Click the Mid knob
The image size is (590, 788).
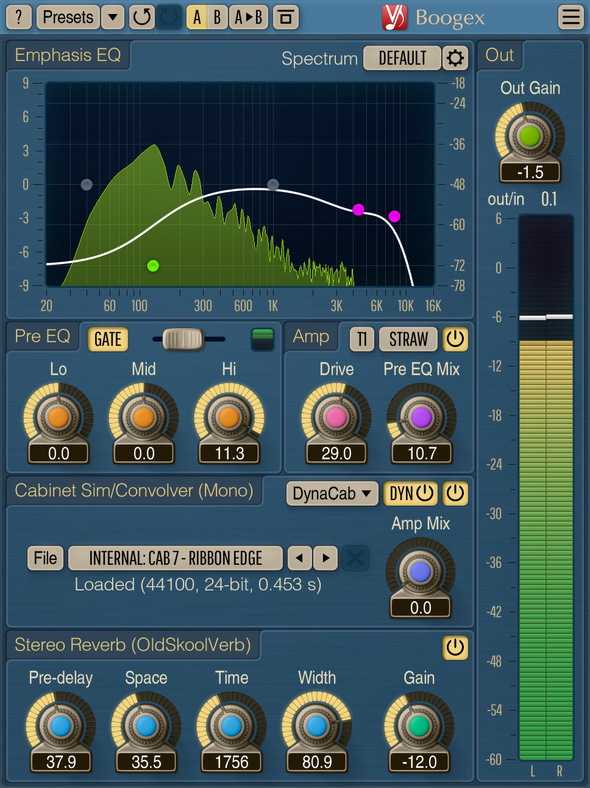[x=144, y=418]
